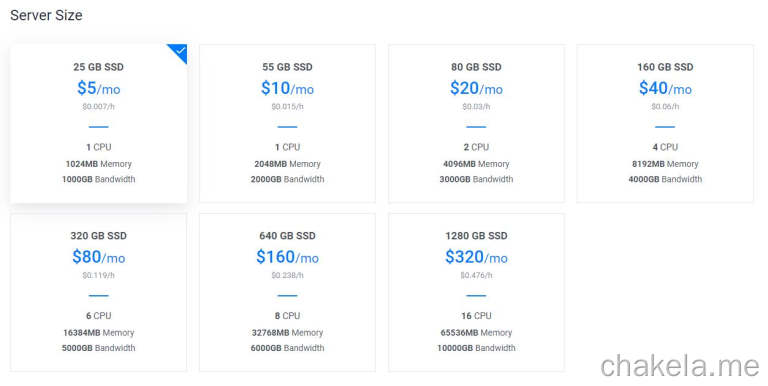Pick the 160 GB SSD $40/mo plan
The height and width of the screenshot is (386, 768).
click(x=665, y=123)
